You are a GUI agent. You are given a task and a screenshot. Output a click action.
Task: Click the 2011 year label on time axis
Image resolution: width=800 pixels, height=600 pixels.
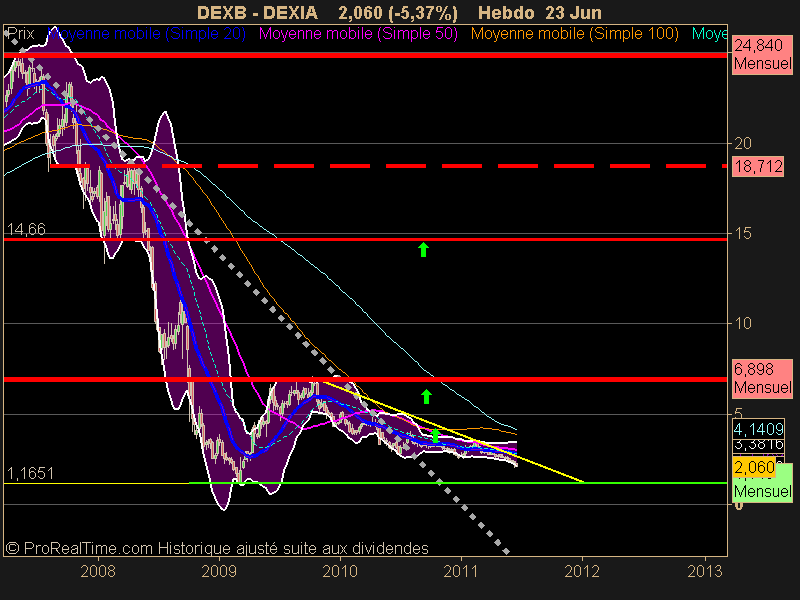pyautogui.click(x=461, y=571)
